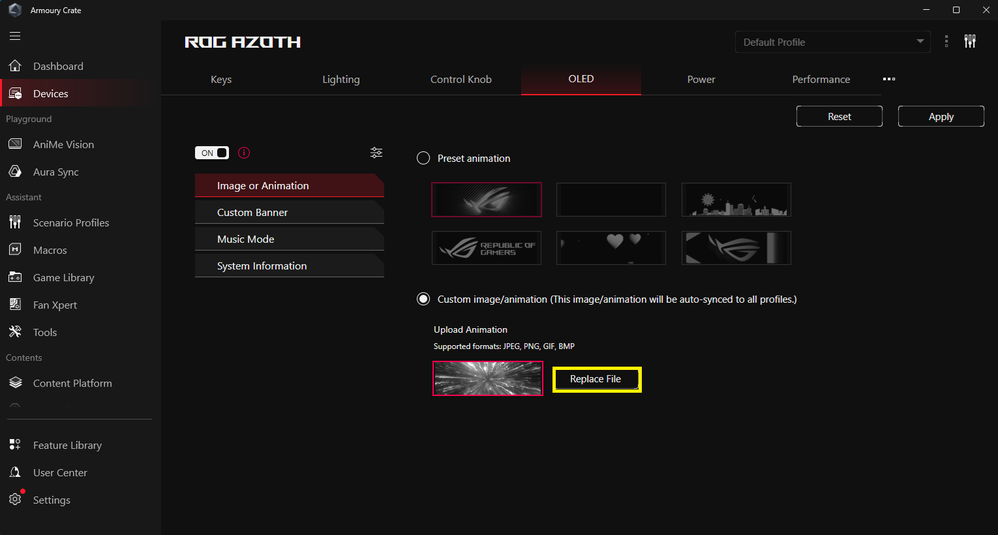Open Macros from the sidebar
This screenshot has width=998, height=535.
tap(50, 249)
